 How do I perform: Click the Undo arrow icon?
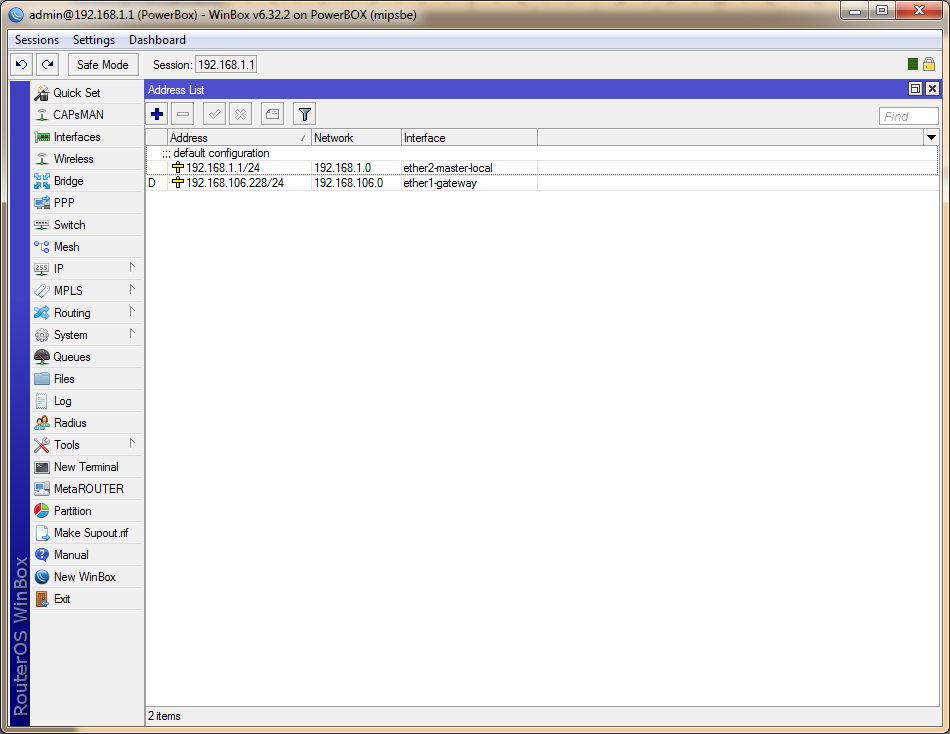21,64
